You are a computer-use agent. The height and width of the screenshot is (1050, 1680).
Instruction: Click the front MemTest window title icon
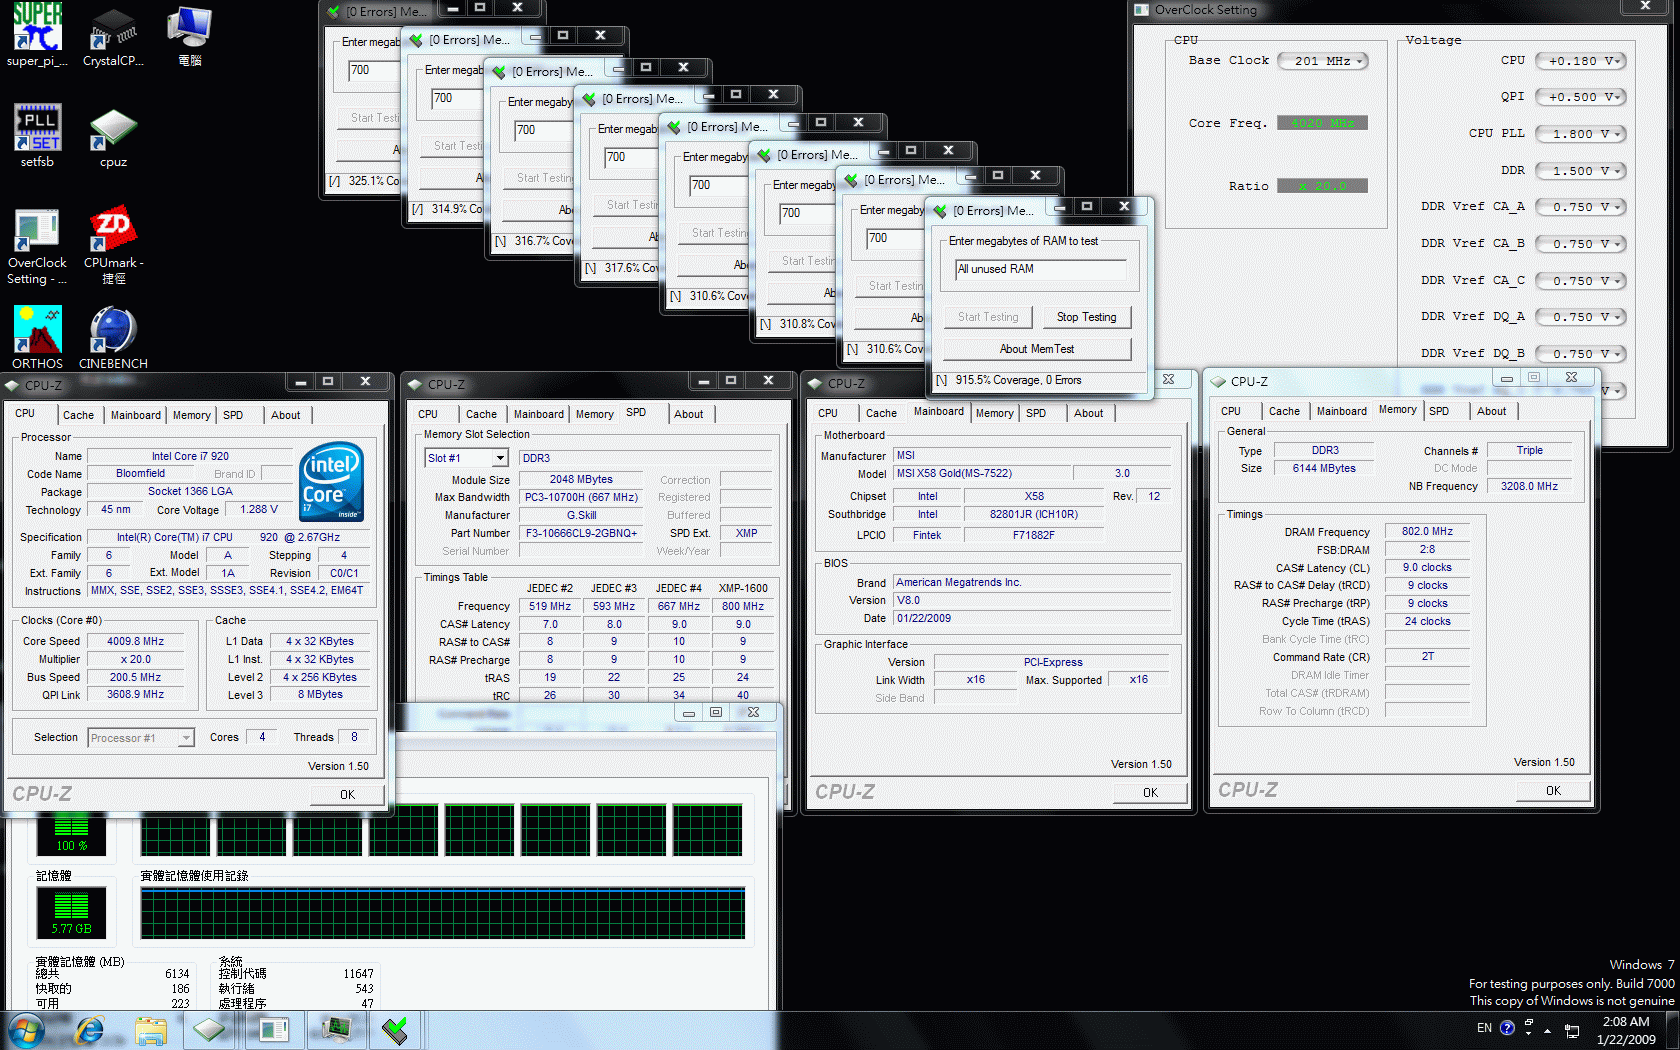pyautogui.click(x=940, y=211)
